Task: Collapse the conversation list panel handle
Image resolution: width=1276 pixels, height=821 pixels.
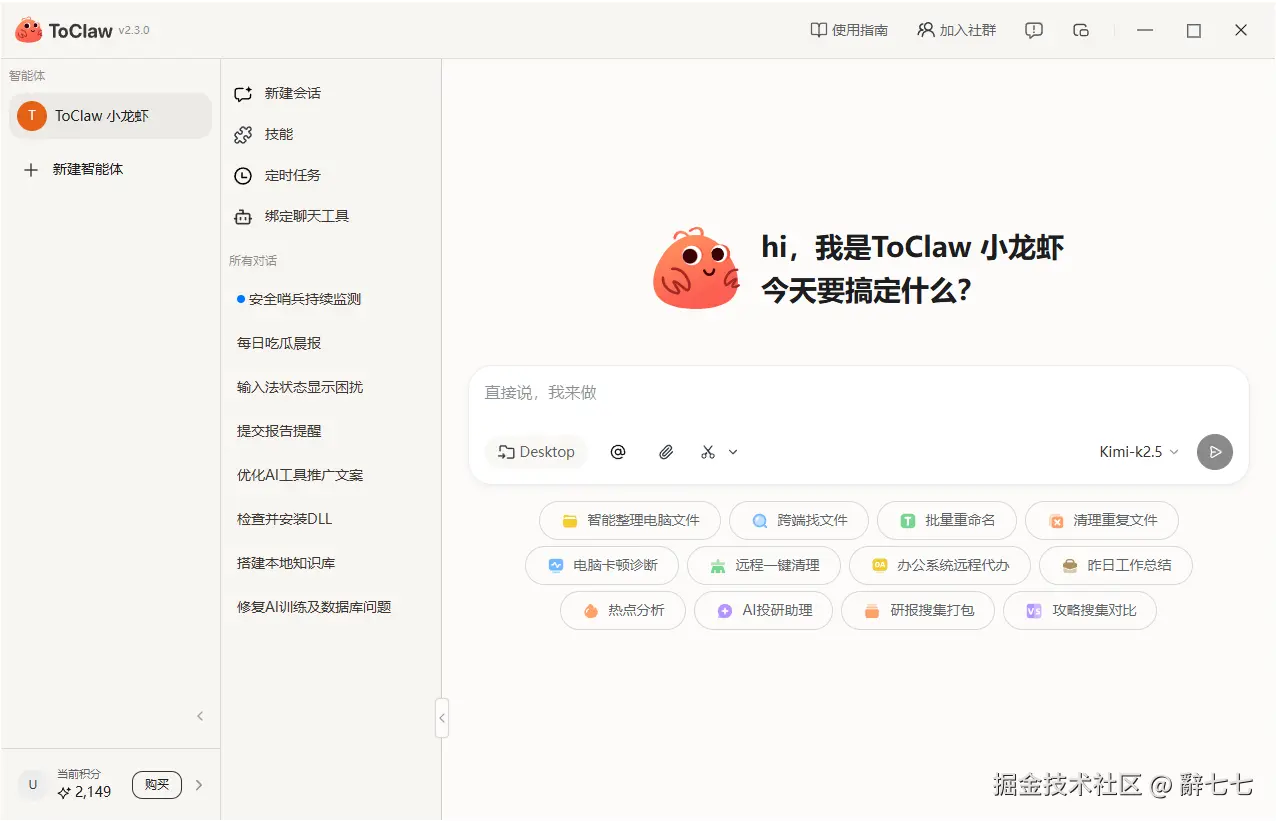Action: pyautogui.click(x=442, y=717)
